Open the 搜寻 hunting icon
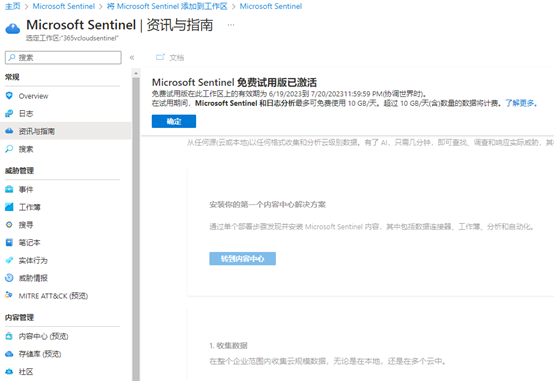Screen dimensions: 554x381 tap(9, 224)
